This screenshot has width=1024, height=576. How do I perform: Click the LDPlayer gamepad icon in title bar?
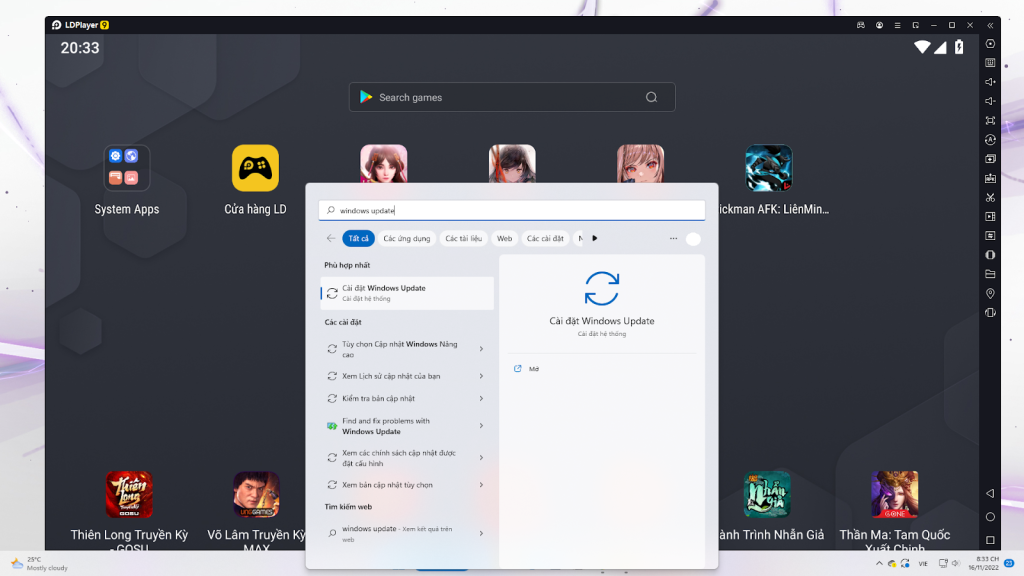pyautogui.click(x=861, y=25)
